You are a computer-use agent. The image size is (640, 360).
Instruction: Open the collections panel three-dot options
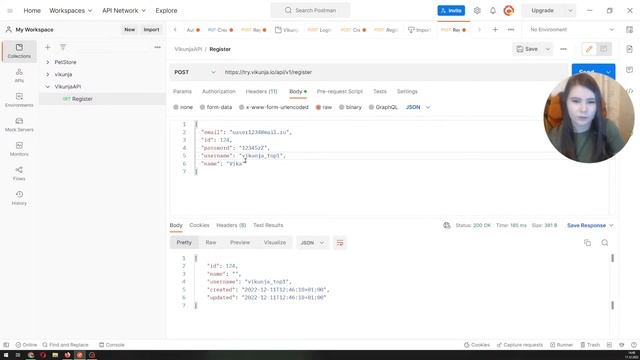click(158, 47)
